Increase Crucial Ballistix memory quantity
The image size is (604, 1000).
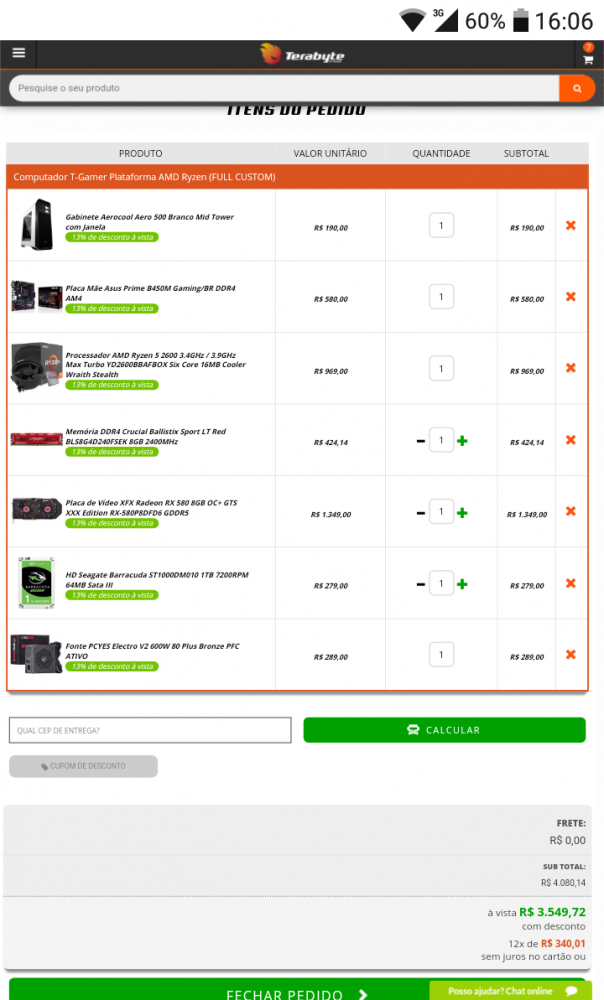point(462,441)
